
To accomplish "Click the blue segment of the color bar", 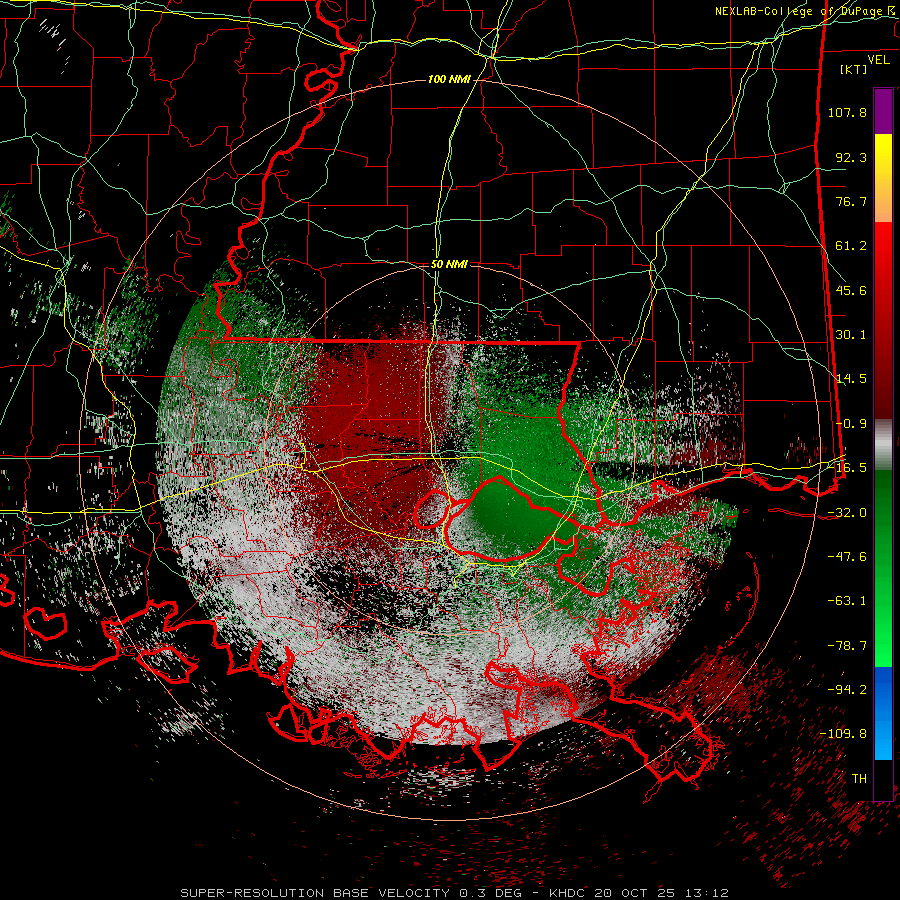I will 883,713.
